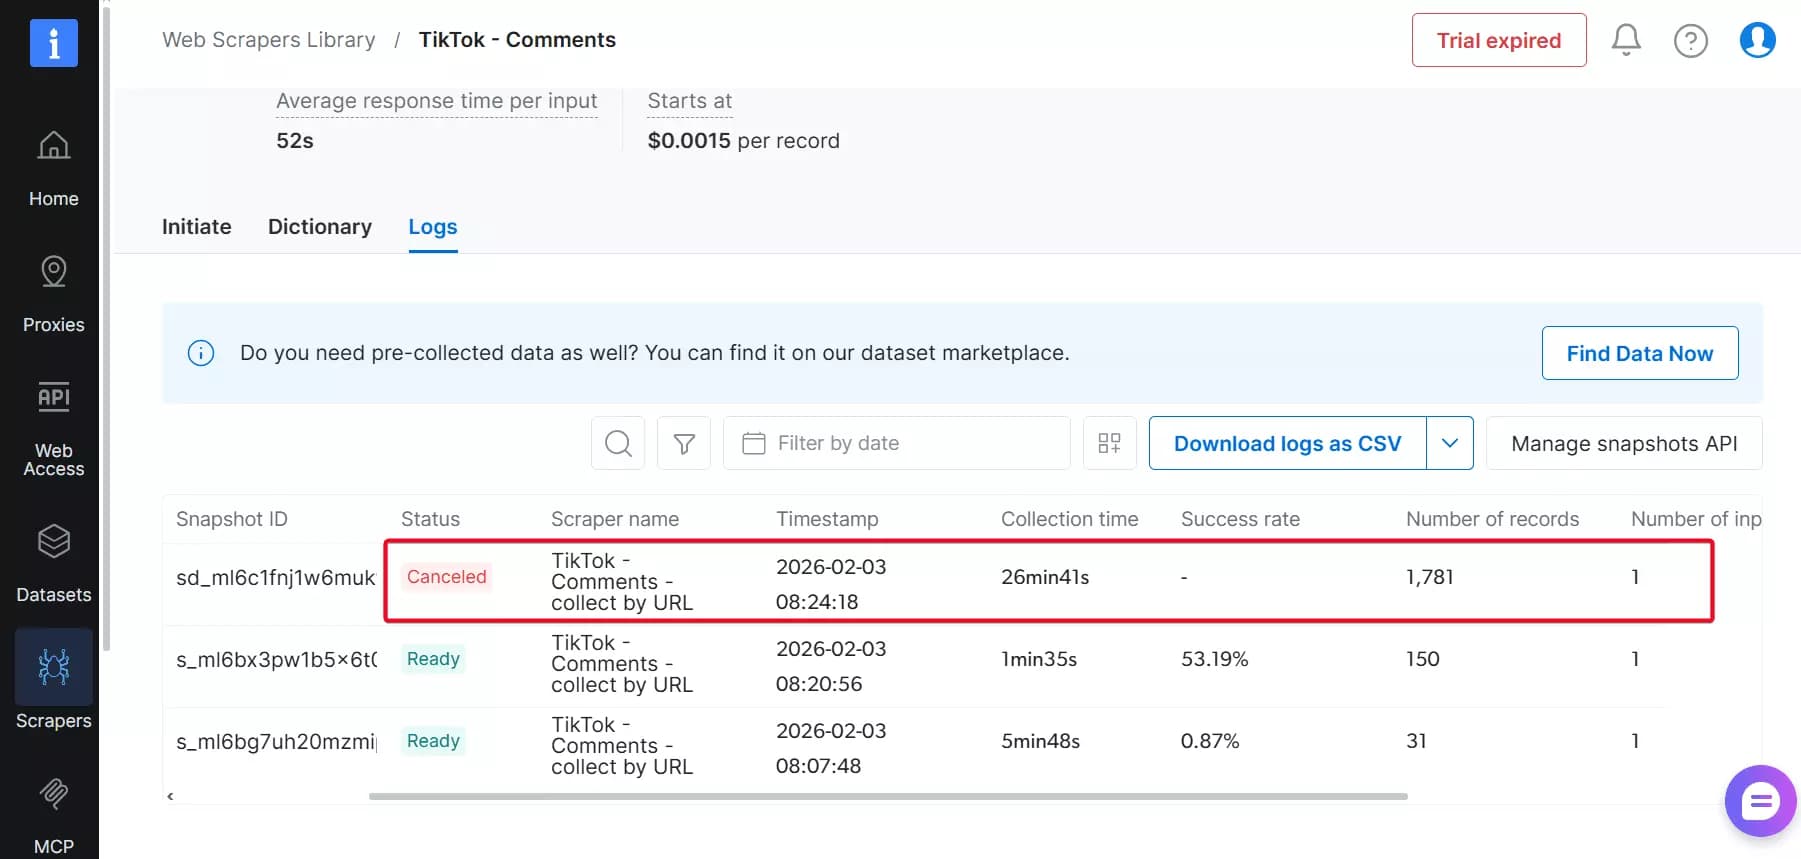Click the 26min41s collection time cell

1045,577
